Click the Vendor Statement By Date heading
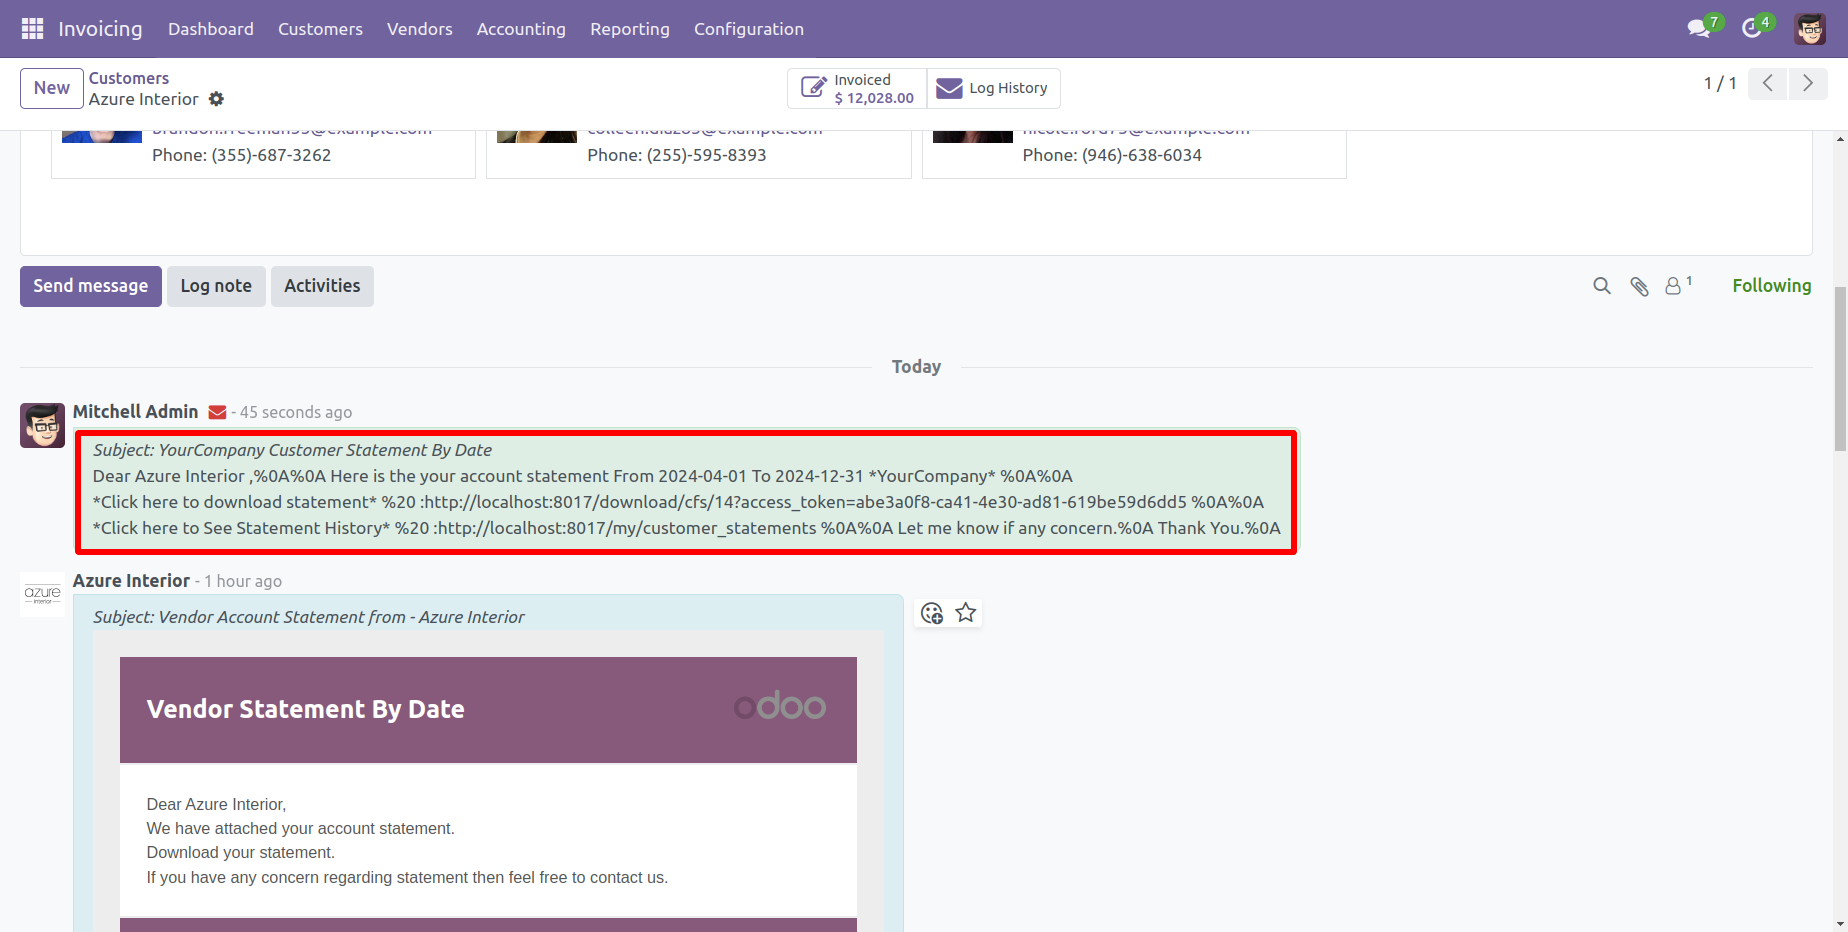The height and width of the screenshot is (932, 1848). tap(305, 709)
